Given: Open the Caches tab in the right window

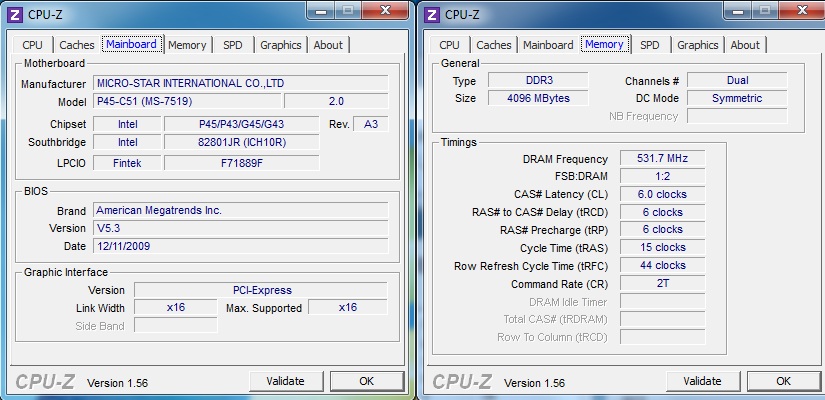Looking at the screenshot, I should click(x=494, y=45).
